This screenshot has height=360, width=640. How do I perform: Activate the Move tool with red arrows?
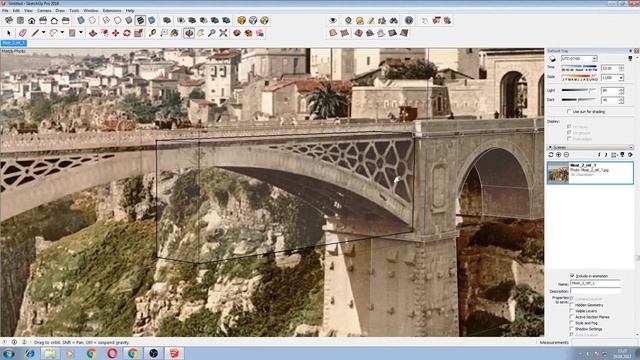(116, 33)
